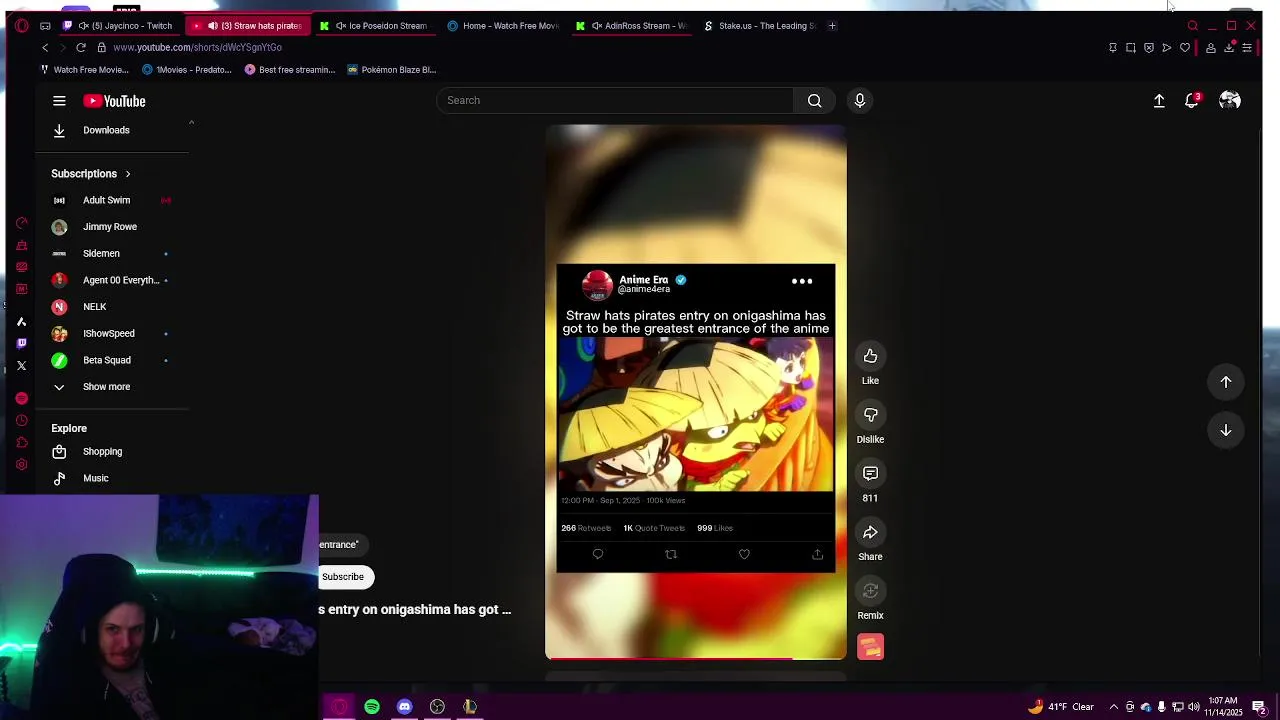1280x720 pixels.
Task: Switch to the Stake.us tab
Action: click(760, 26)
